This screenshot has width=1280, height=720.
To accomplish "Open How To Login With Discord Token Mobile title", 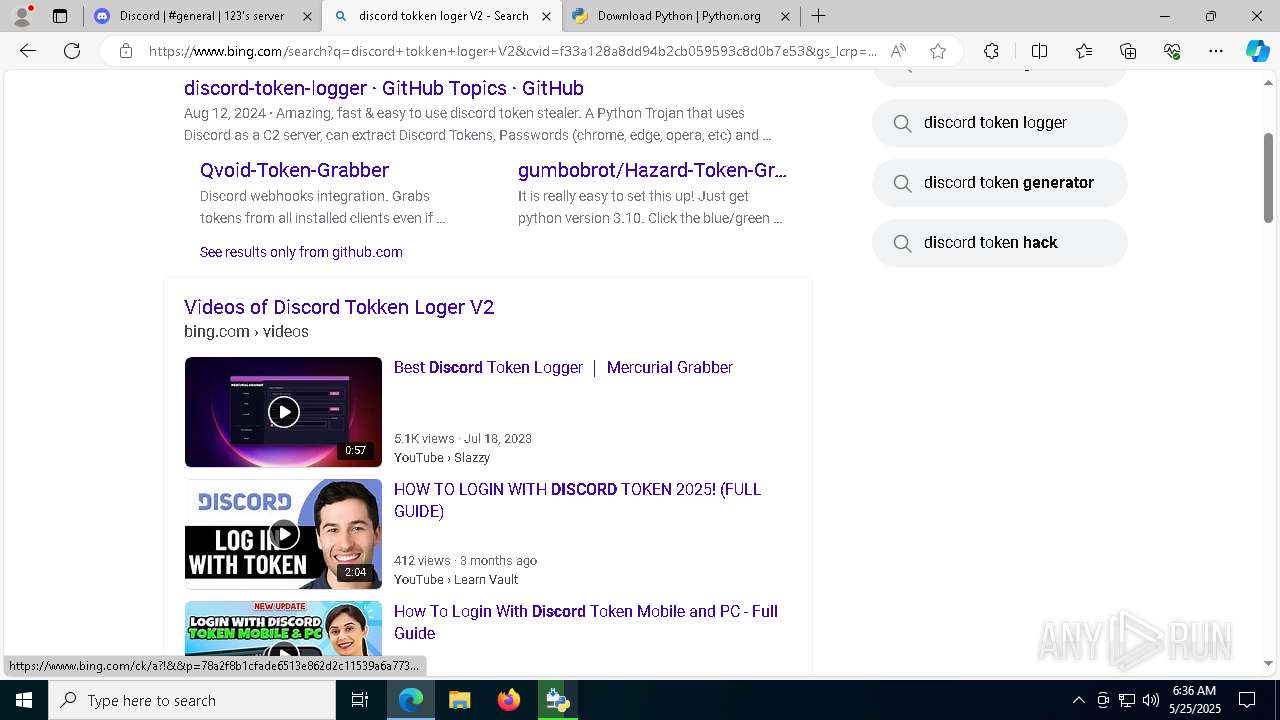I will (x=585, y=622).
